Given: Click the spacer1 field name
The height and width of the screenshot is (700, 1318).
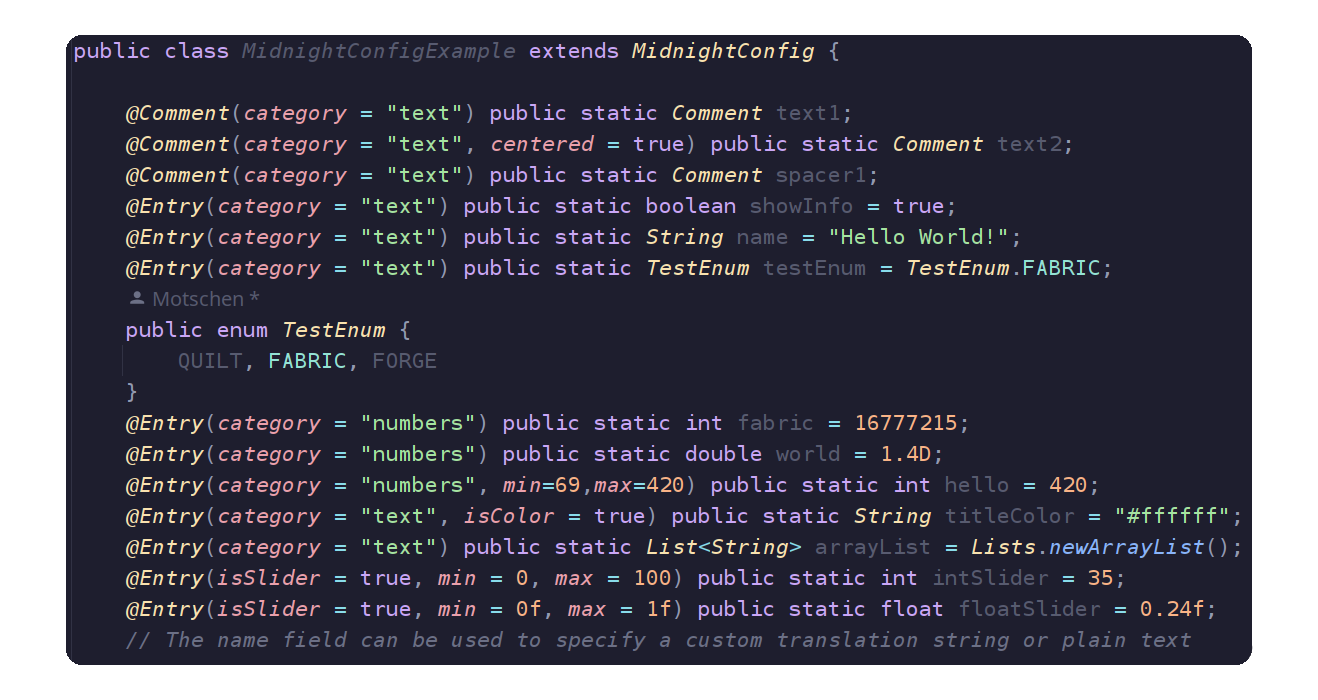Looking at the screenshot, I should pyautogui.click(x=827, y=175).
